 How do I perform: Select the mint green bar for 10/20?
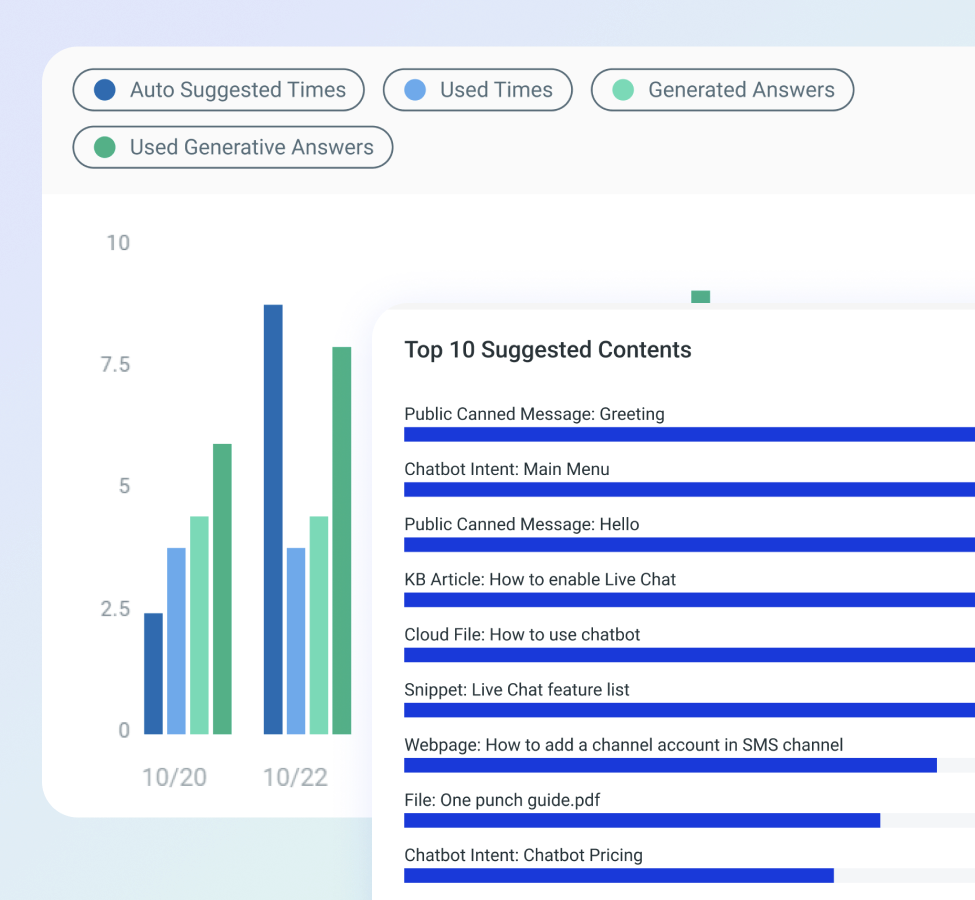(x=199, y=625)
